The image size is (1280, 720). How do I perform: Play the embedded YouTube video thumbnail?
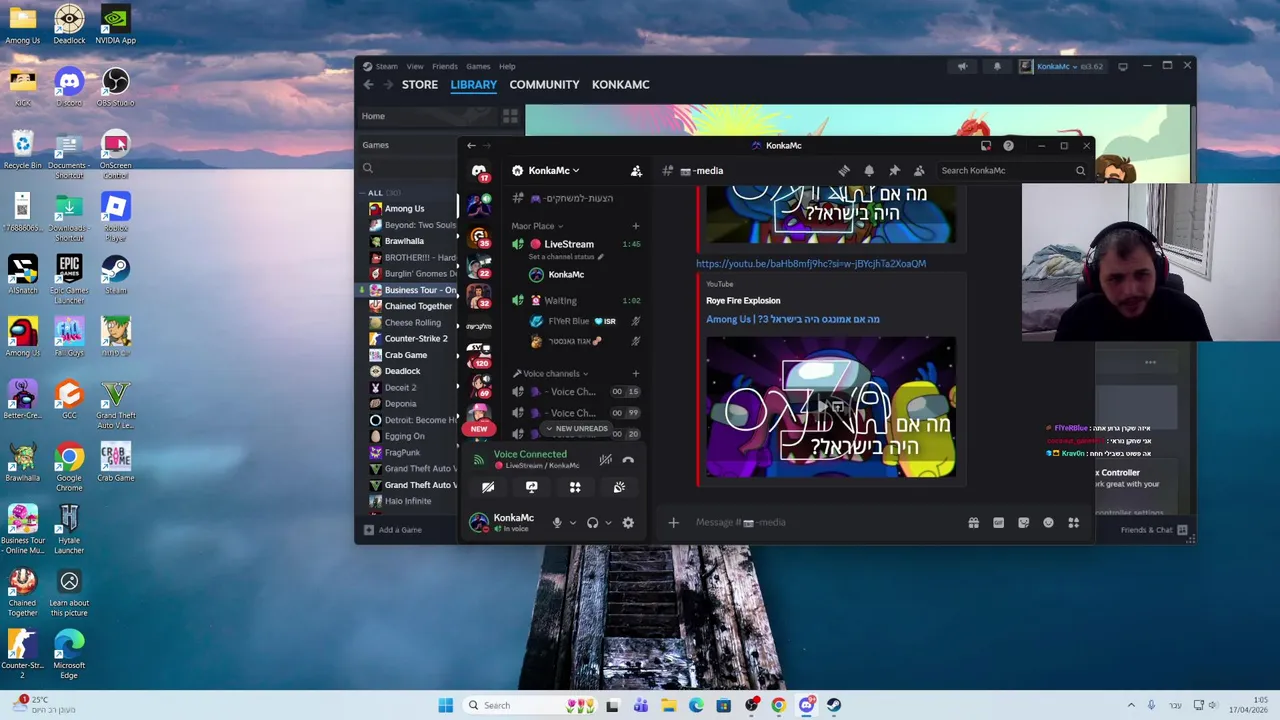pyautogui.click(x=831, y=407)
